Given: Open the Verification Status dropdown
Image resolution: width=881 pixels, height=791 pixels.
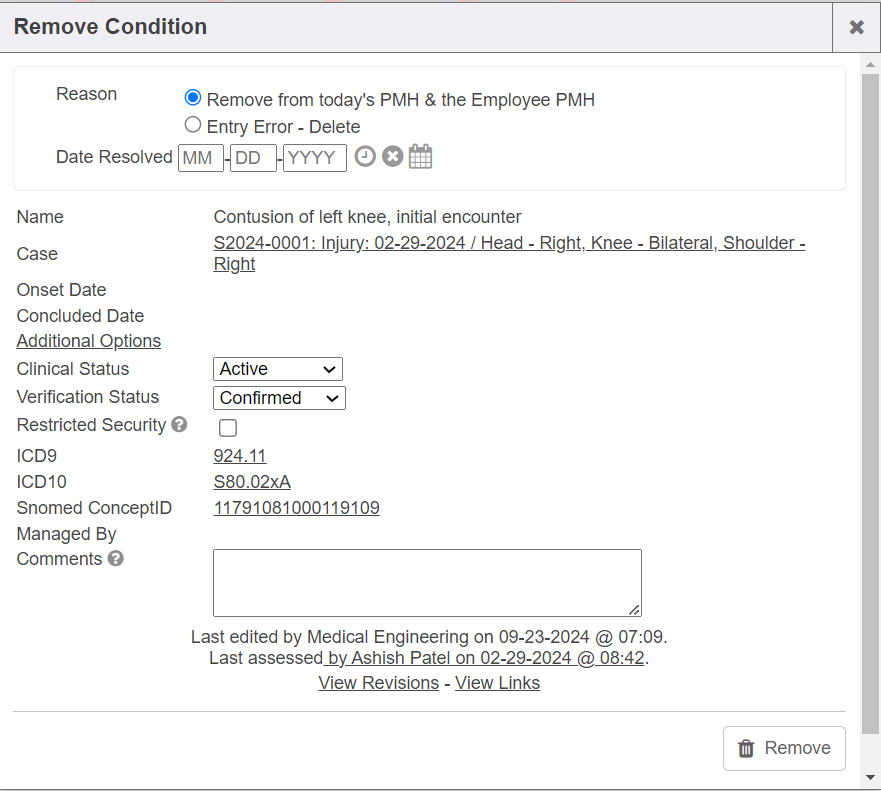Looking at the screenshot, I should pyautogui.click(x=279, y=398).
